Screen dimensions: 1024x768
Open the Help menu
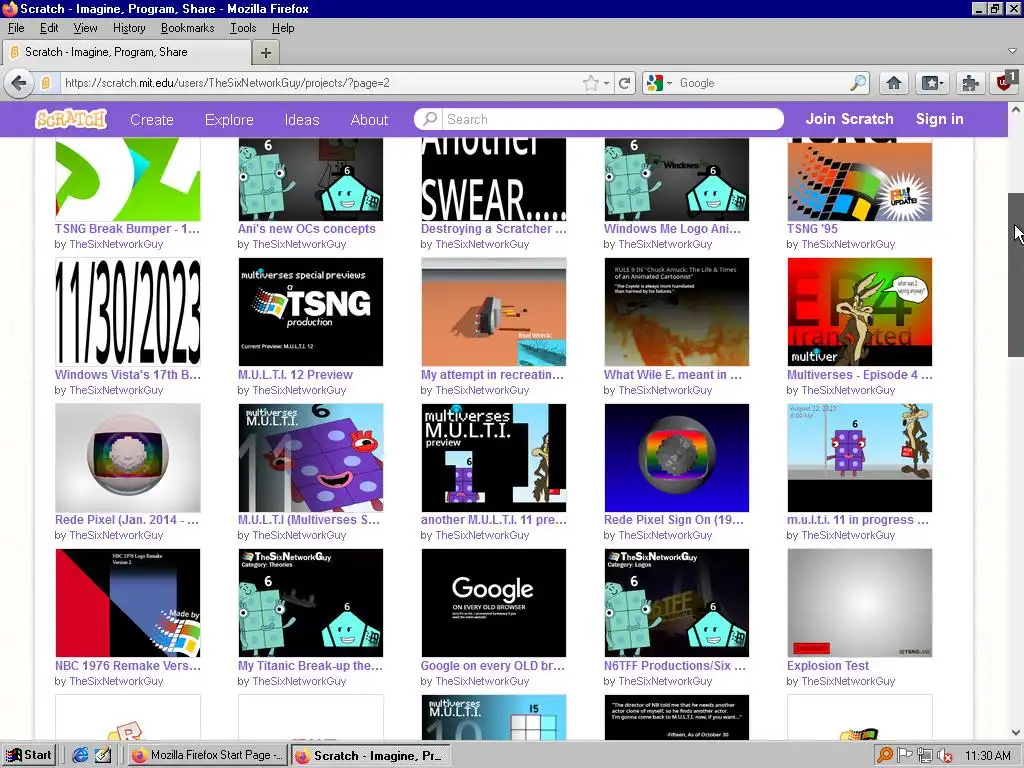(283, 28)
